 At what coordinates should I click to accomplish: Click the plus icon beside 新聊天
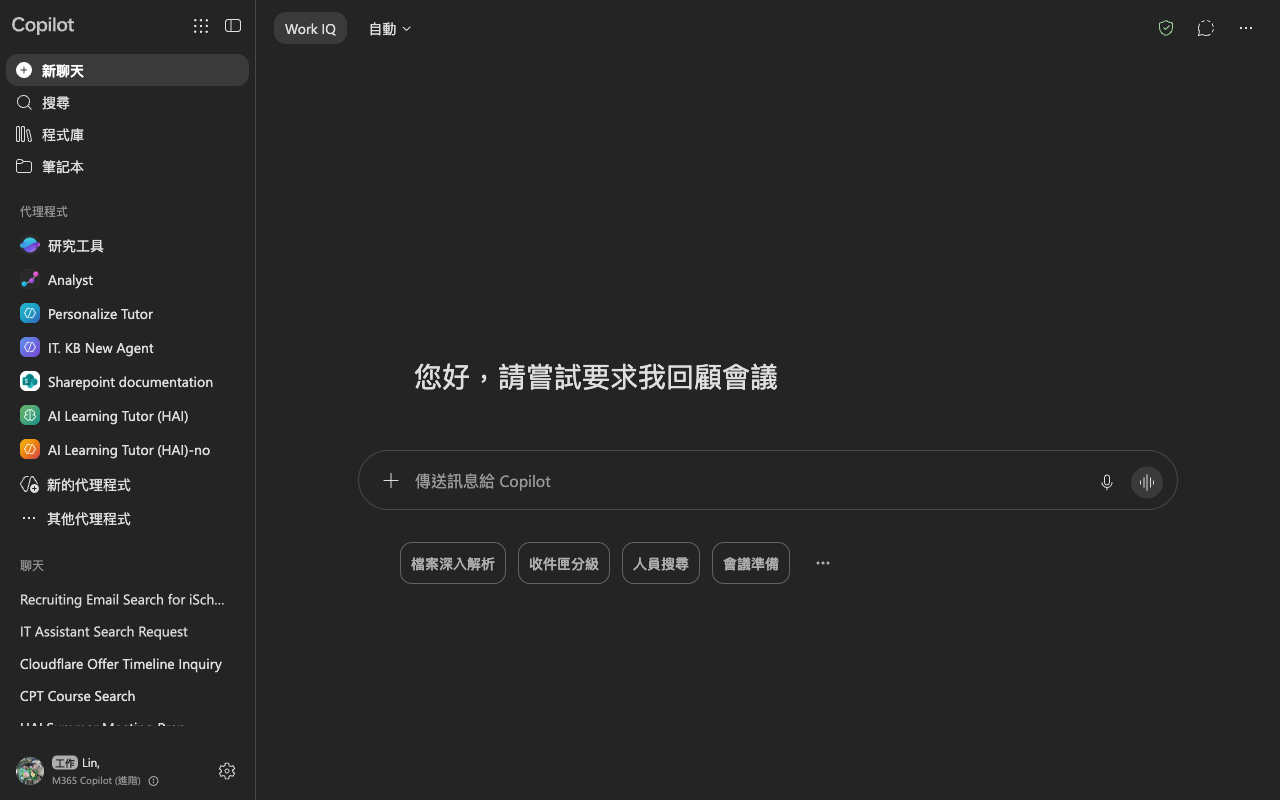click(x=25, y=70)
